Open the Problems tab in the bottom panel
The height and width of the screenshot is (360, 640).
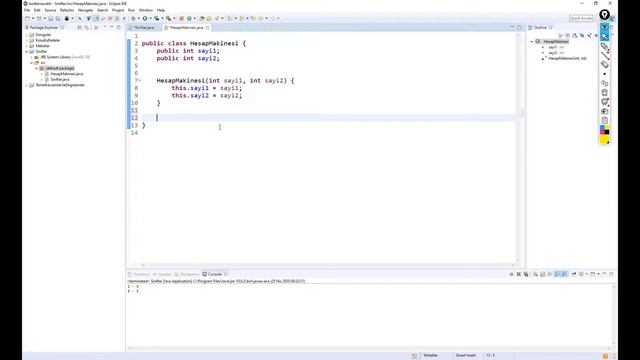point(139,274)
